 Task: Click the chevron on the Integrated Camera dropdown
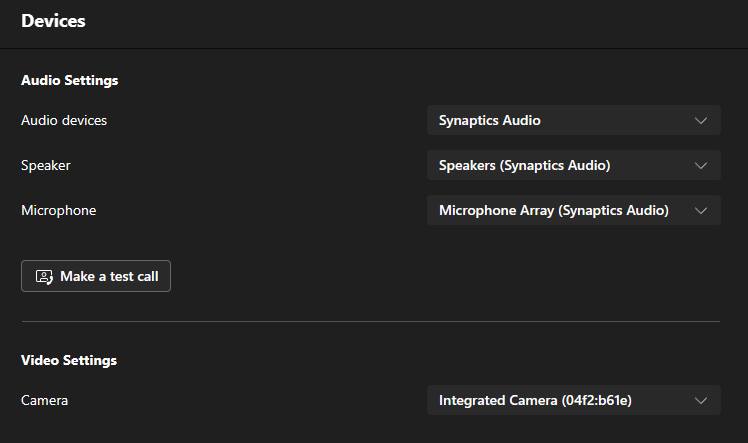coord(701,401)
